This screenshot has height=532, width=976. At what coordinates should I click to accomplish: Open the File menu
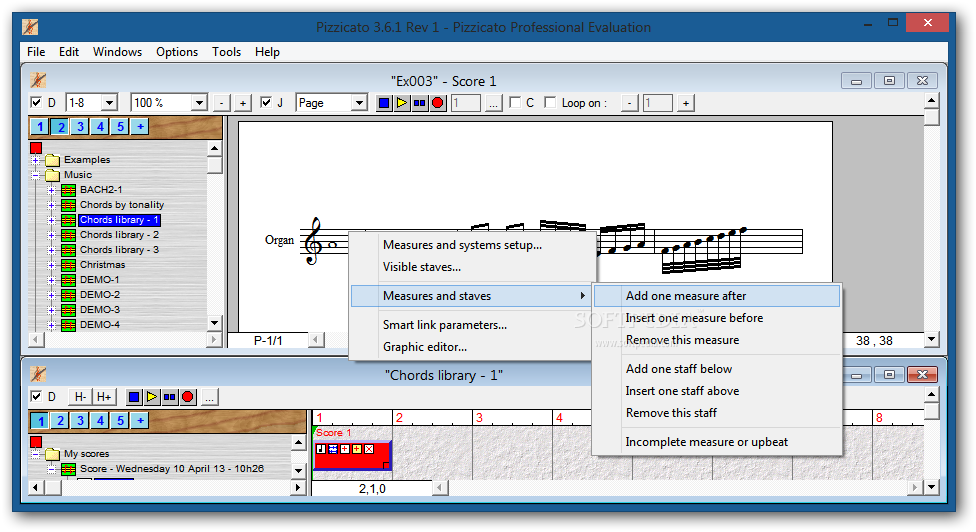point(36,52)
